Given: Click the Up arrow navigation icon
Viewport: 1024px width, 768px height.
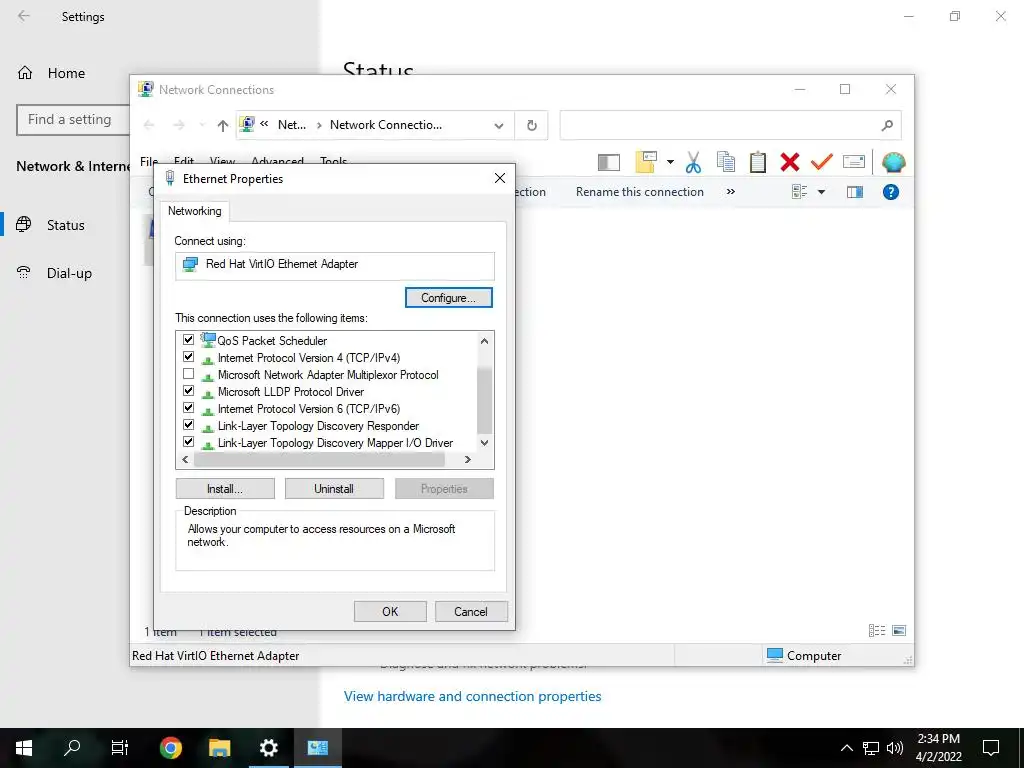Looking at the screenshot, I should pos(223,125).
